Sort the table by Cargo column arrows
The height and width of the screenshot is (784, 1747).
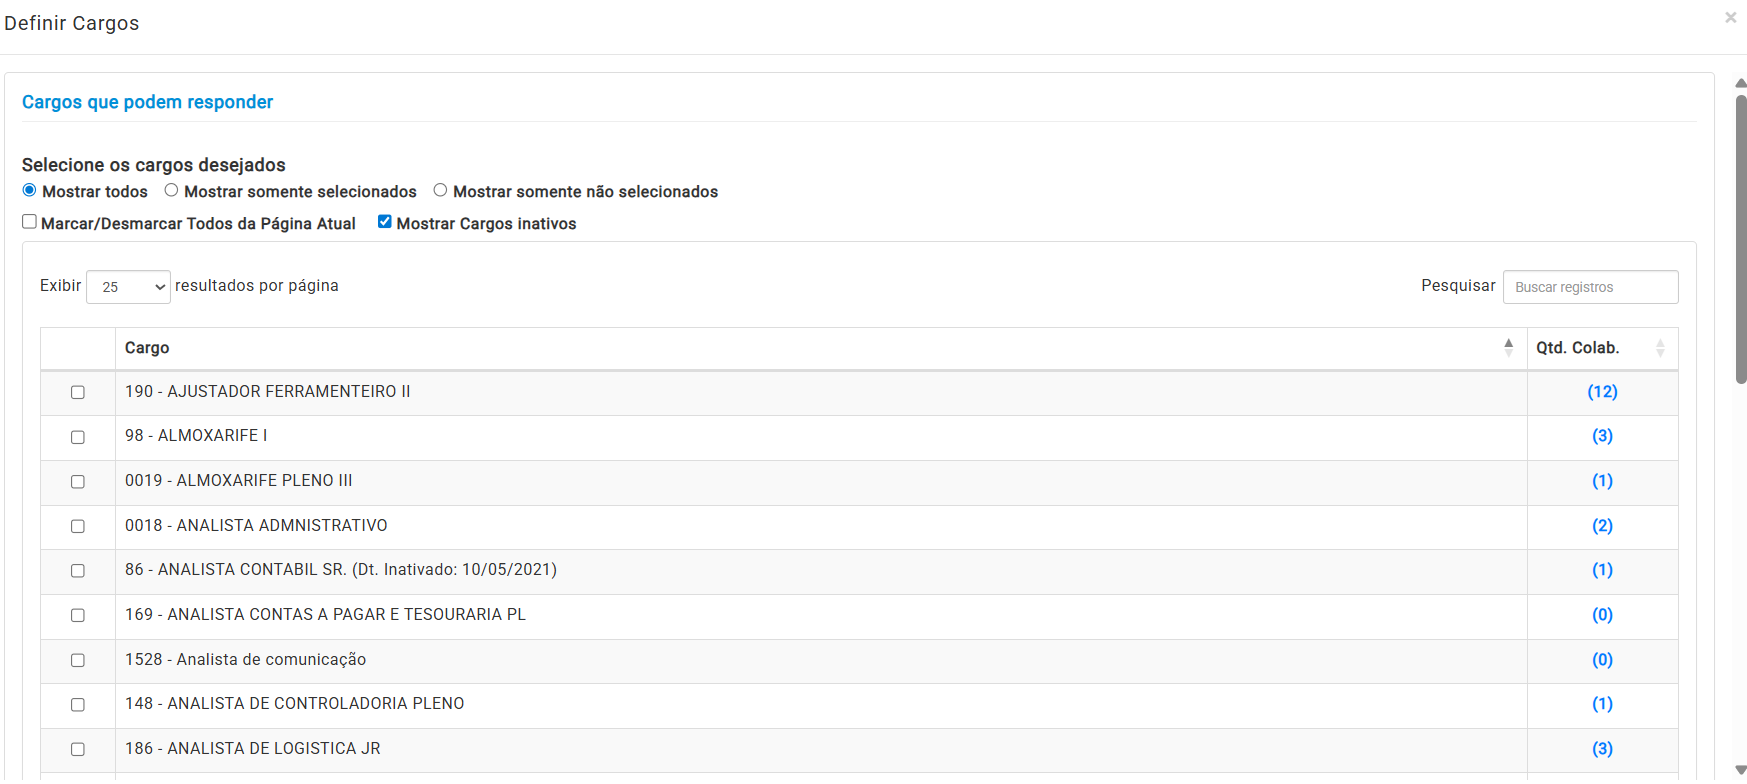tap(1508, 348)
